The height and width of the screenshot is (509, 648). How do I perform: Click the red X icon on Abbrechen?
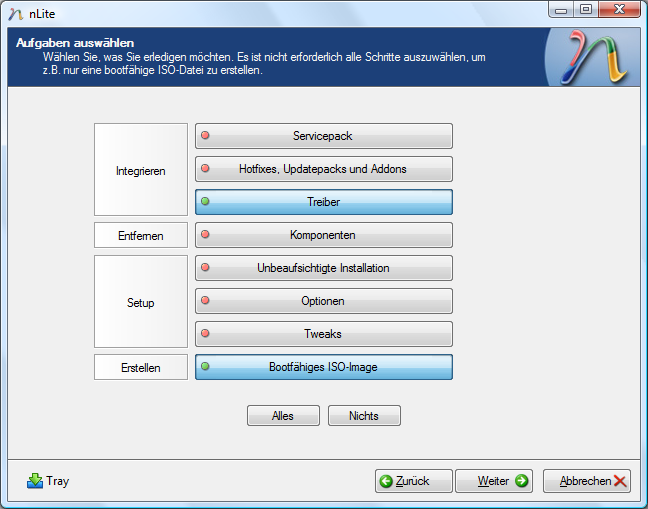pyautogui.click(x=621, y=481)
